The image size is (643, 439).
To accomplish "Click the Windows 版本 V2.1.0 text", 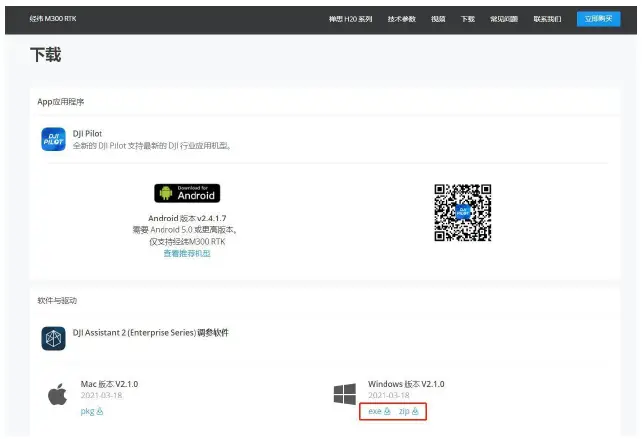I will 406,384.
